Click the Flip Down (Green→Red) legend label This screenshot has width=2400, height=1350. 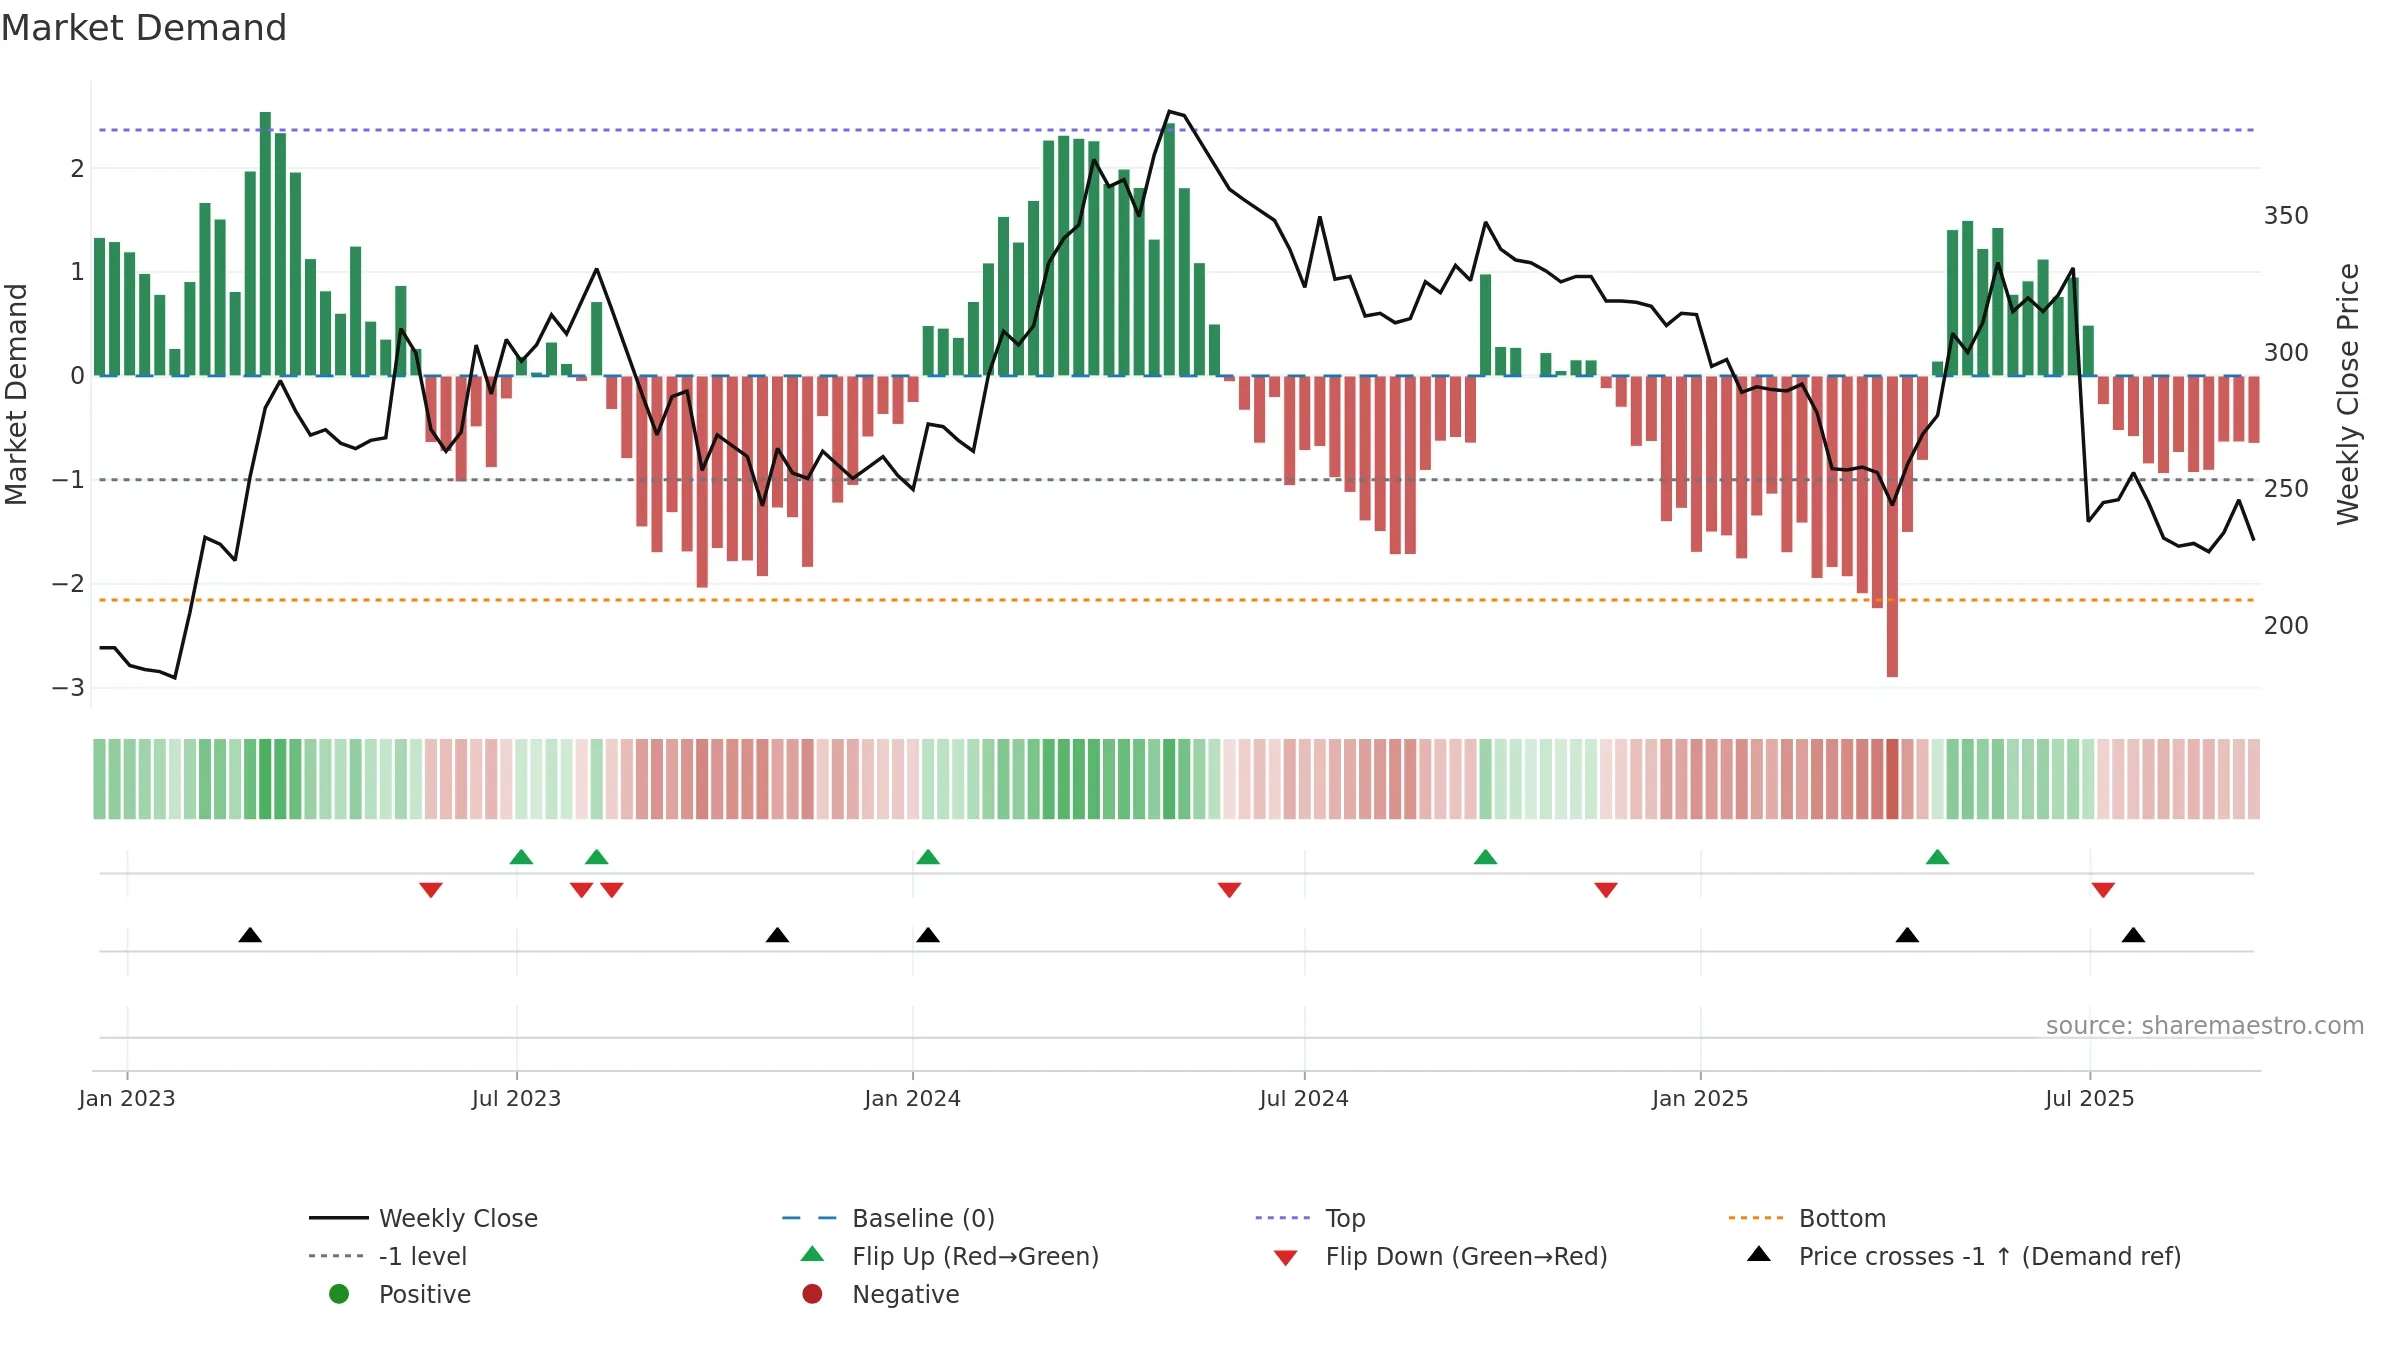pos(1466,1256)
